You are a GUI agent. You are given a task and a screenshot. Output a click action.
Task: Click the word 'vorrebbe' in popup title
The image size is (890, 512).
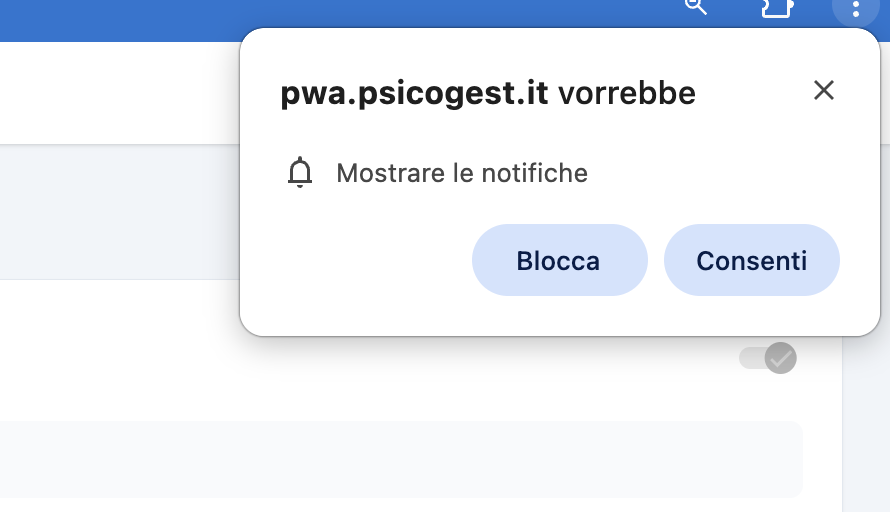[626, 94]
